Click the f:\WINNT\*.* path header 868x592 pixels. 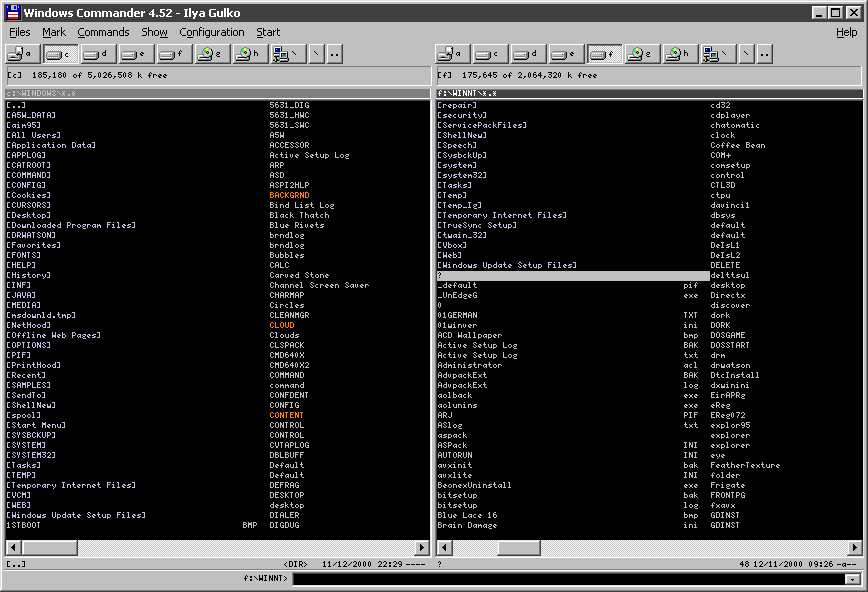649,93
